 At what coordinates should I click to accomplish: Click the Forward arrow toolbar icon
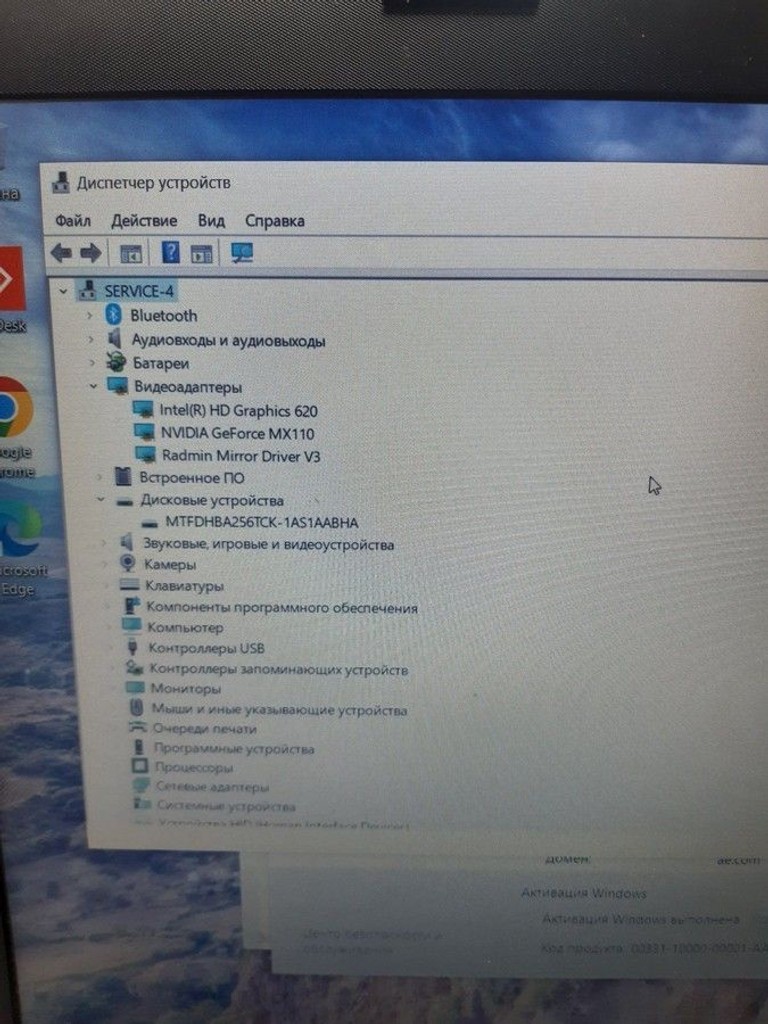click(91, 252)
